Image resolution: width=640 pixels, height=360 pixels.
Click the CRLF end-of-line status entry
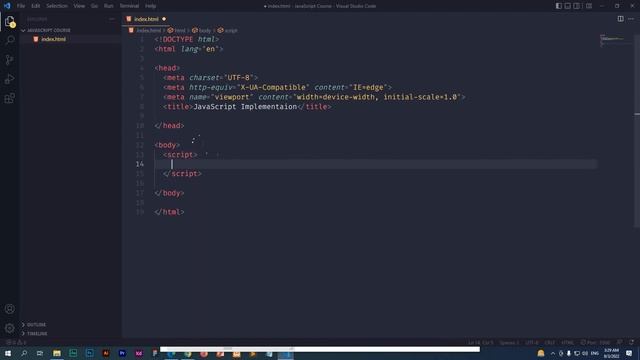550,342
